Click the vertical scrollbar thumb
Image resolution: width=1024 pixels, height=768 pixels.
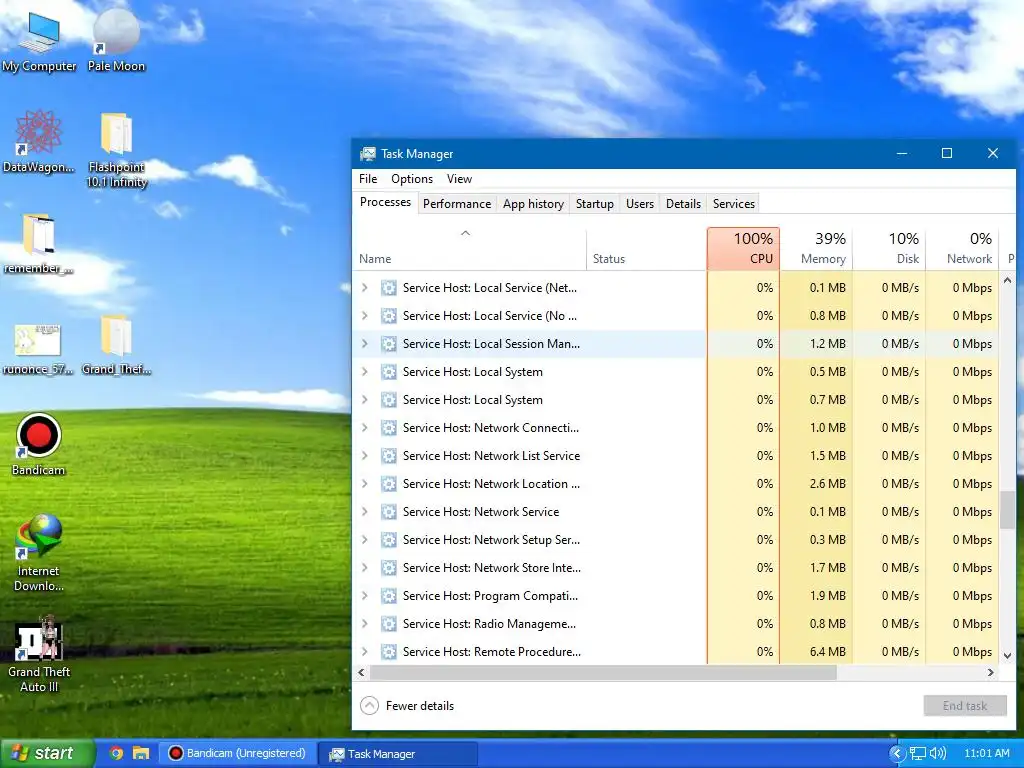tap(1007, 509)
